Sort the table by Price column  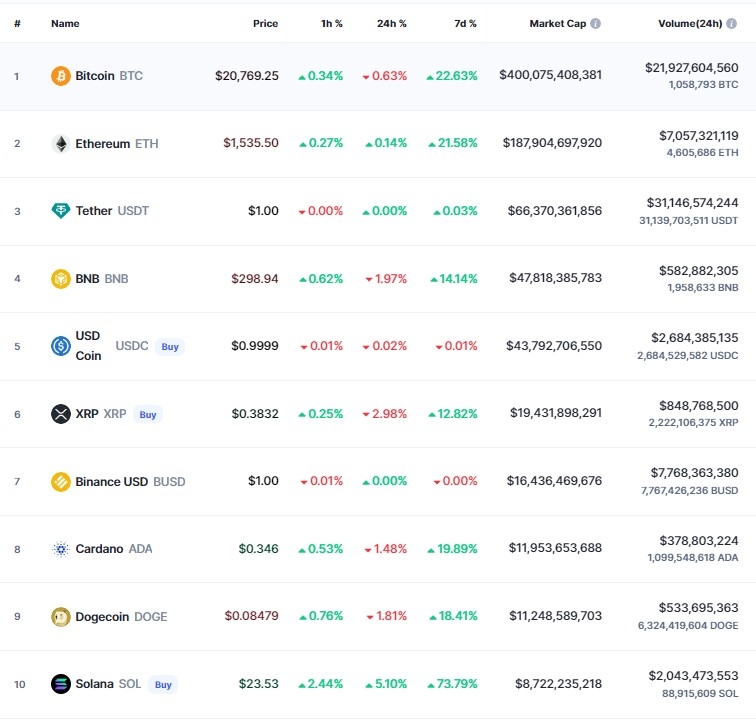pyautogui.click(x=265, y=23)
